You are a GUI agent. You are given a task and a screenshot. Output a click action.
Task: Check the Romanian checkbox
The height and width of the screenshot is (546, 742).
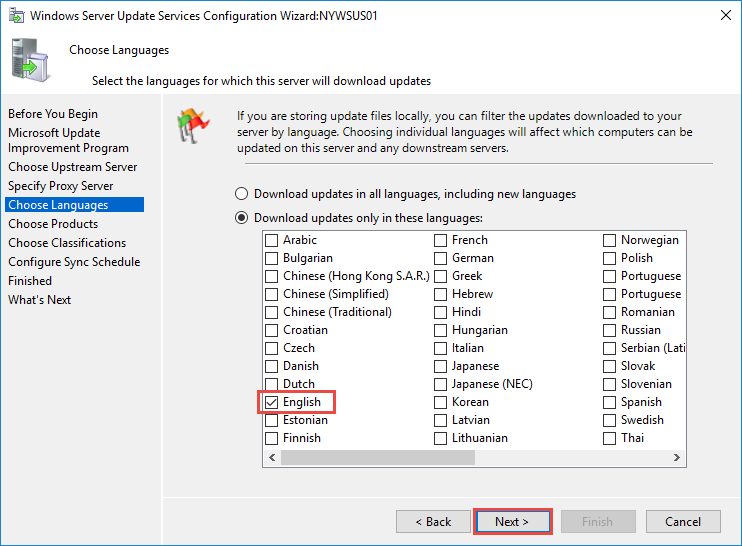pyautogui.click(x=610, y=312)
